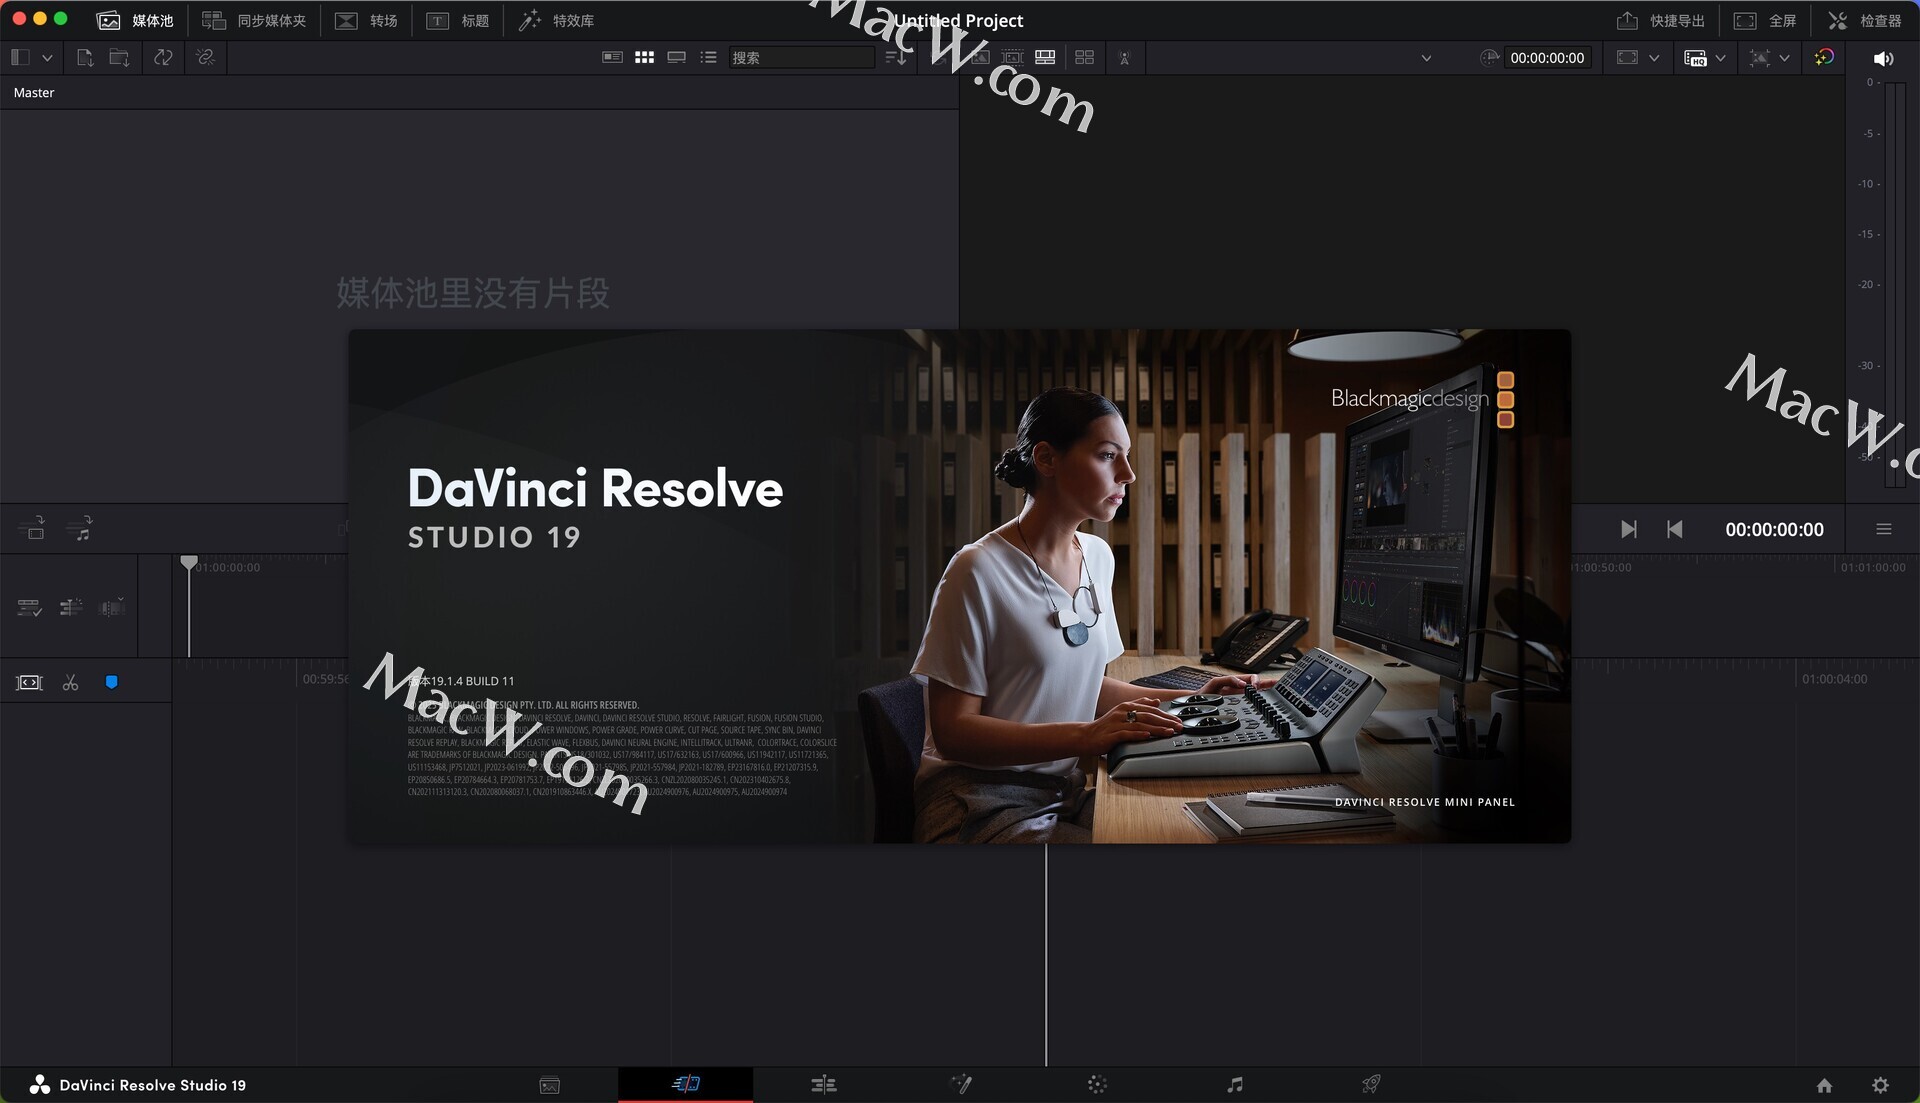1920x1103 pixels.
Task: Select source tape viewer mode icon
Action: point(1012,57)
